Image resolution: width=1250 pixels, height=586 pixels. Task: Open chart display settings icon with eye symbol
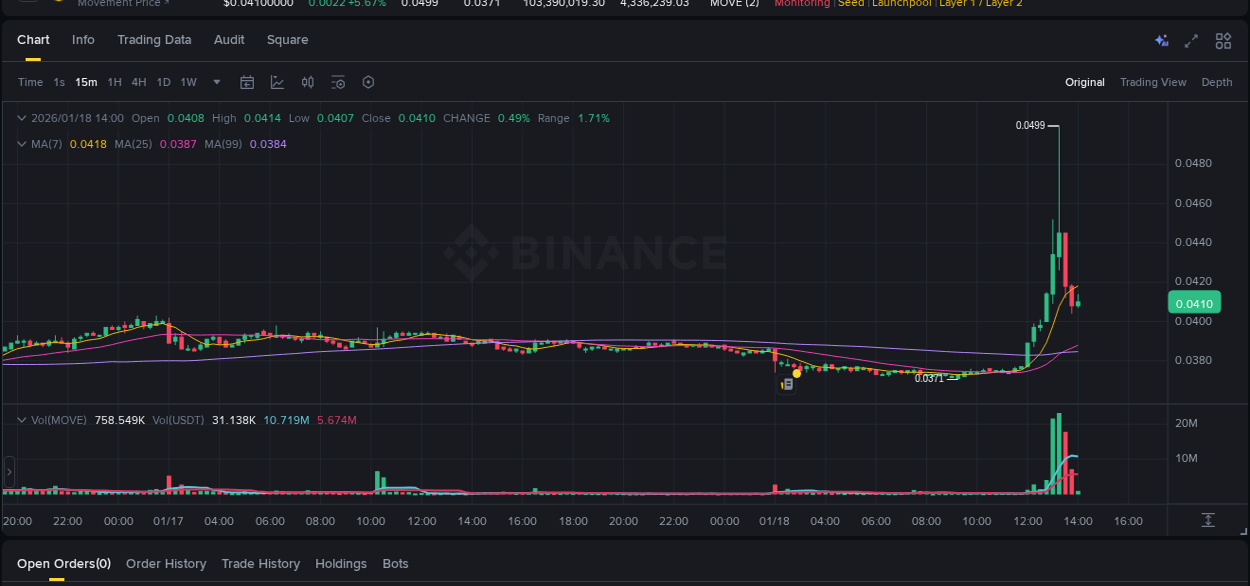[338, 82]
